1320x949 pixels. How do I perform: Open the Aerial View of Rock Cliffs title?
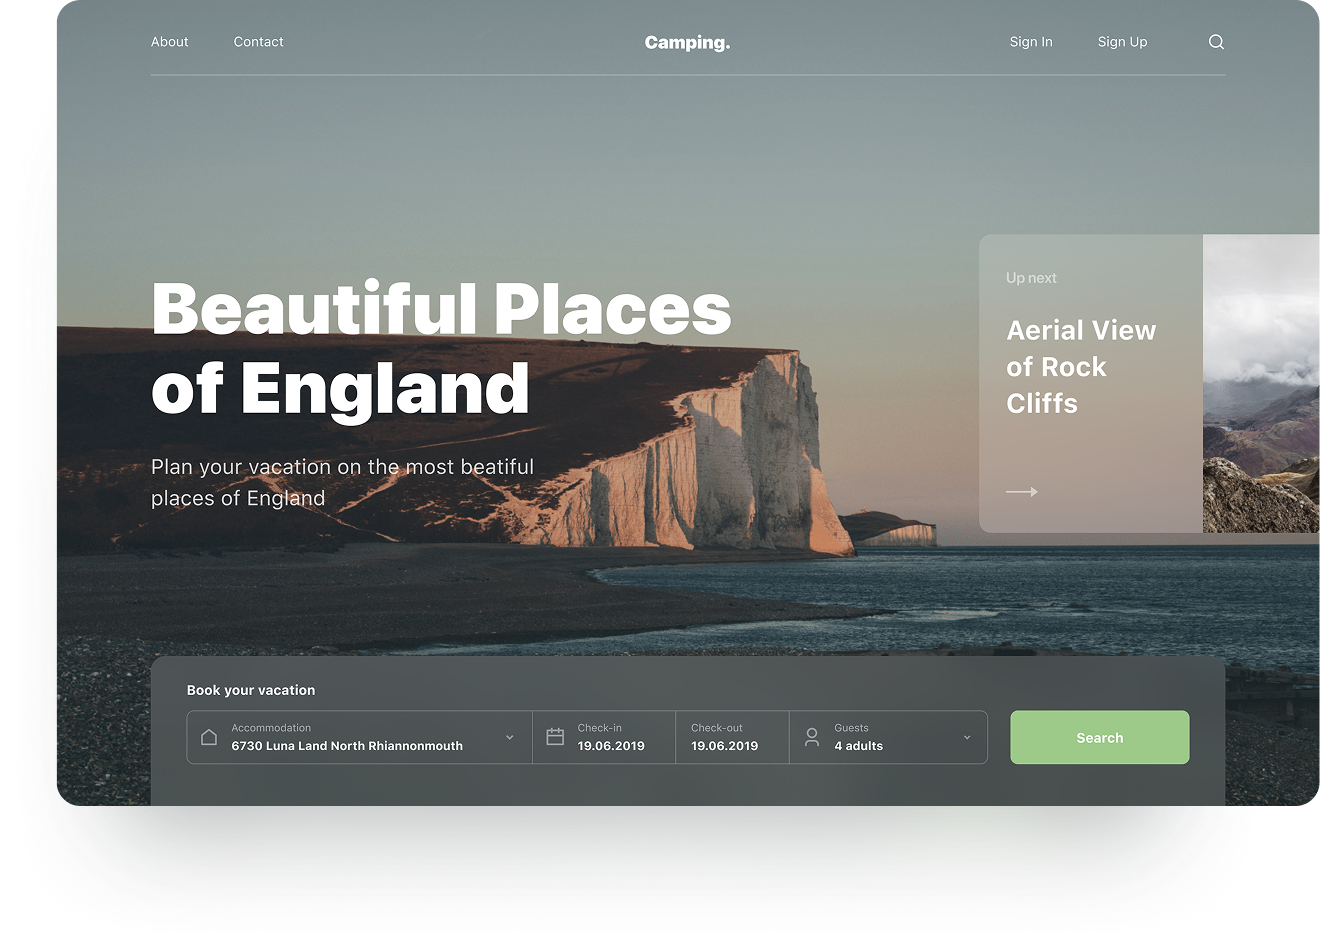1080,367
